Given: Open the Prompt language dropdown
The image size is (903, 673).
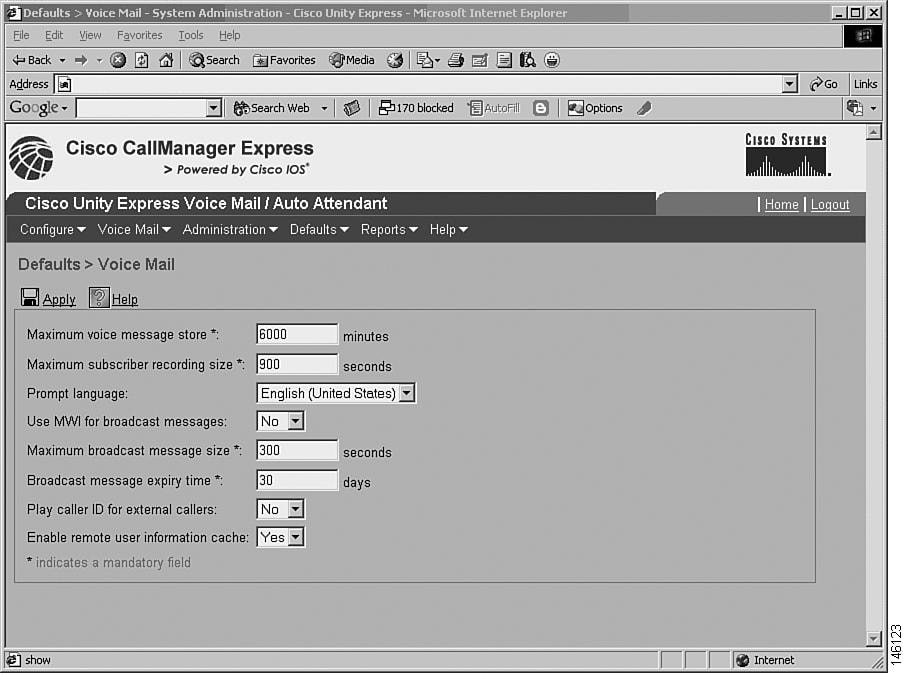Looking at the screenshot, I should click(407, 393).
